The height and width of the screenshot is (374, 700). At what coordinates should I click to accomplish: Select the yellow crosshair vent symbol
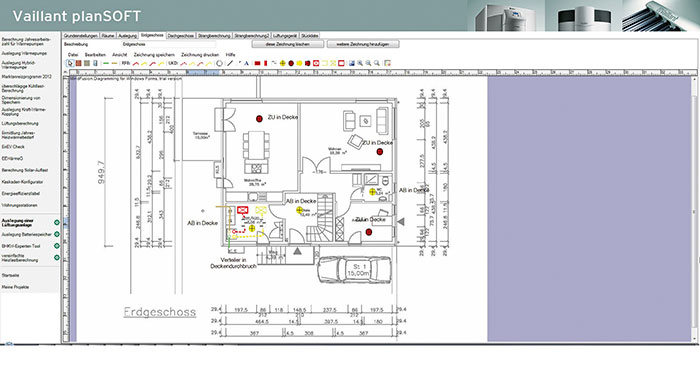[x=283, y=63]
